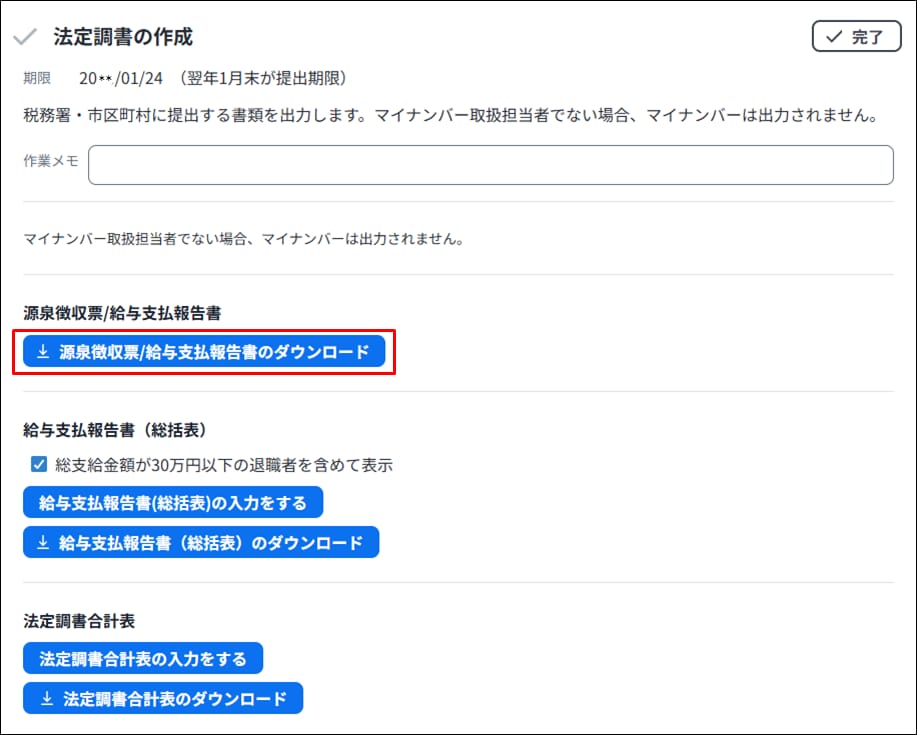
Task: Open 法定調書合計表の入力をする
Action: click(x=142, y=658)
